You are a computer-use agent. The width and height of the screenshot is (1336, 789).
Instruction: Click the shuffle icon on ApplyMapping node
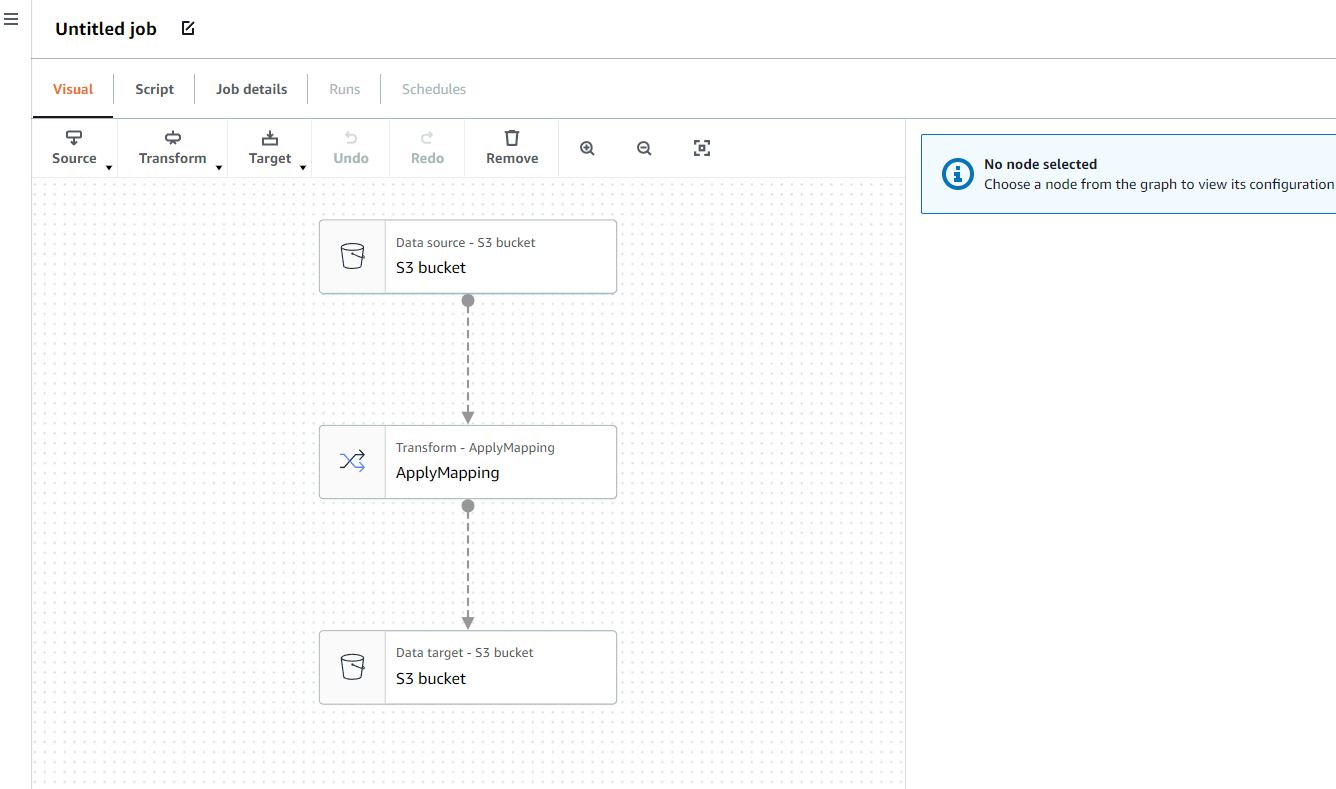(352, 462)
